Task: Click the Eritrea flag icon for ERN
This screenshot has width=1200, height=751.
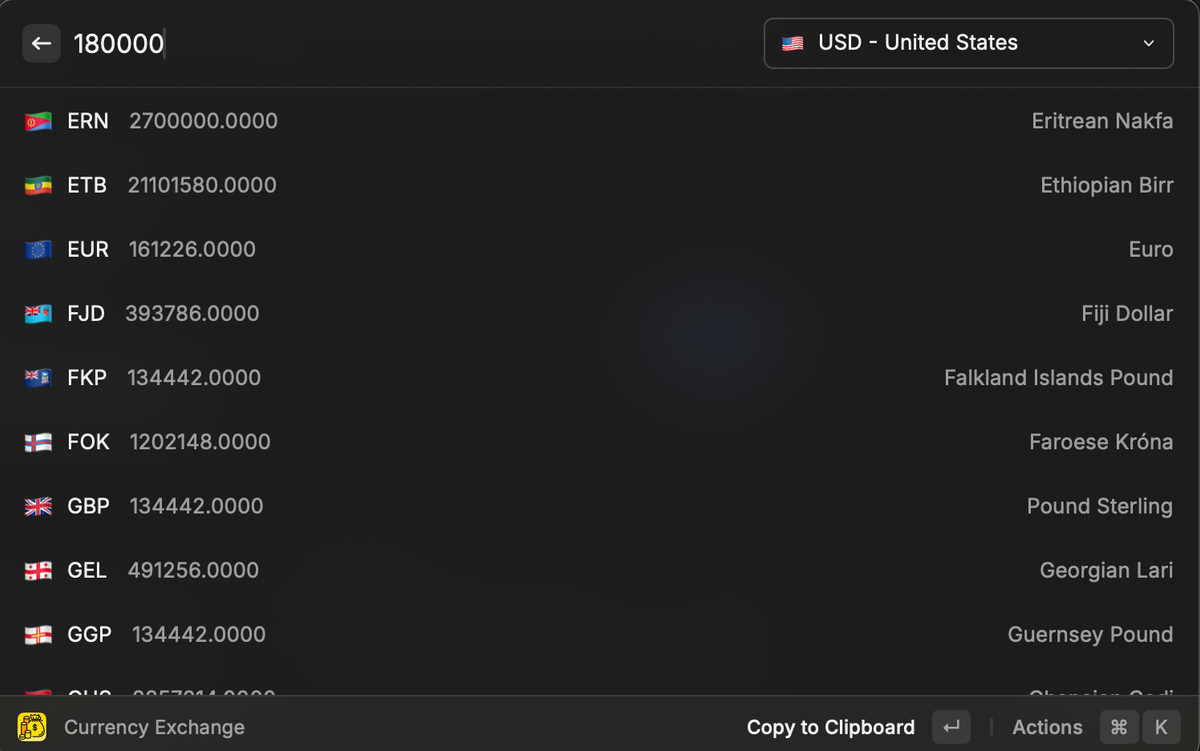Action: pyautogui.click(x=38, y=122)
